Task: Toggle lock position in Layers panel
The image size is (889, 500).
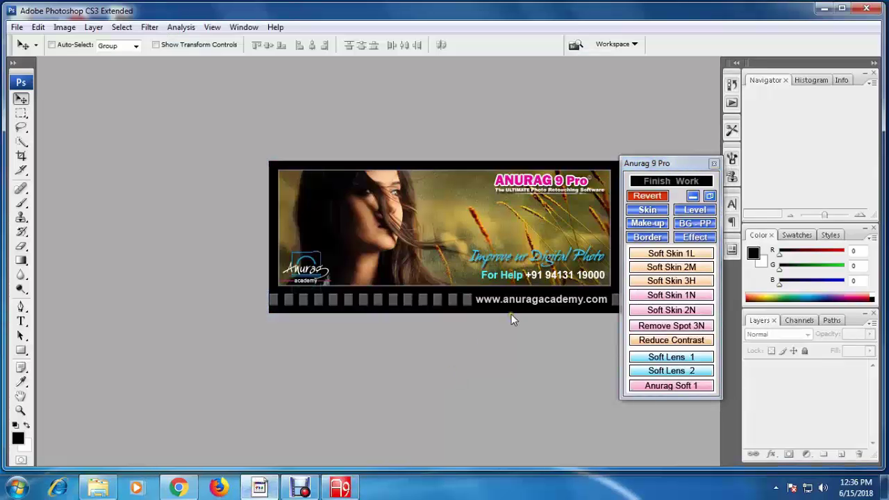Action: pyautogui.click(x=794, y=351)
